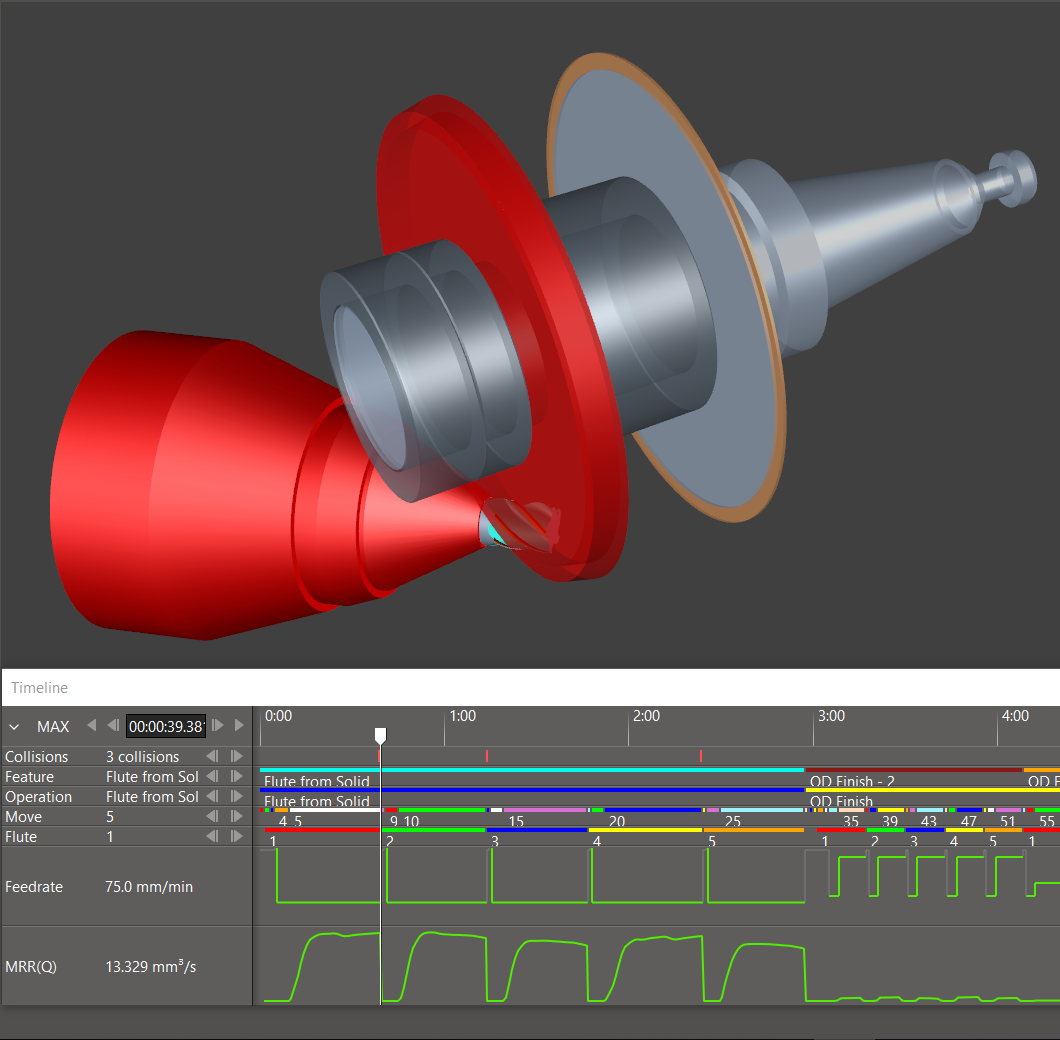Step to next Operation
The width and height of the screenshot is (1060, 1040).
click(x=237, y=797)
